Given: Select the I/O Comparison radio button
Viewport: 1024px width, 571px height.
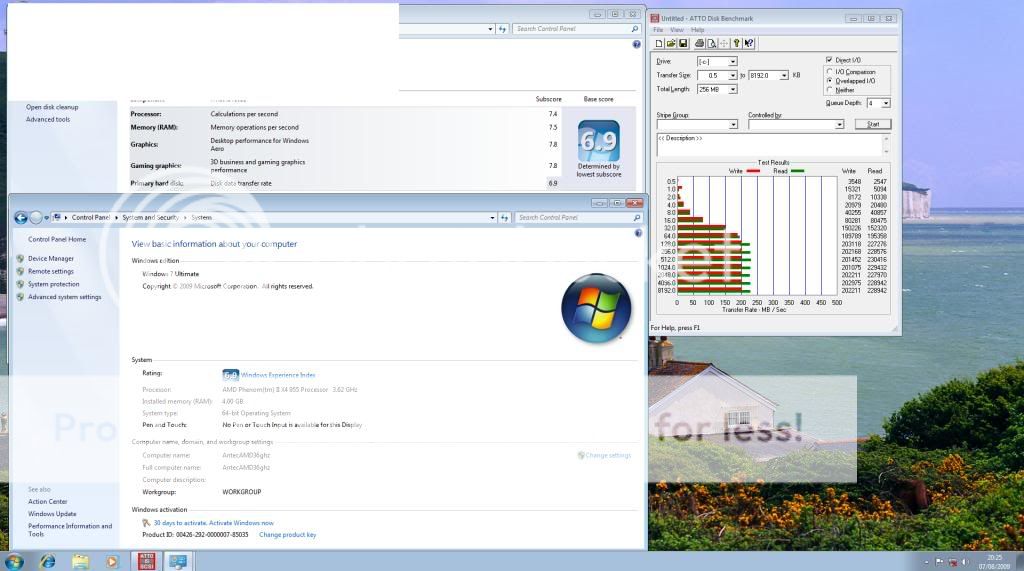Looking at the screenshot, I should coord(829,71).
